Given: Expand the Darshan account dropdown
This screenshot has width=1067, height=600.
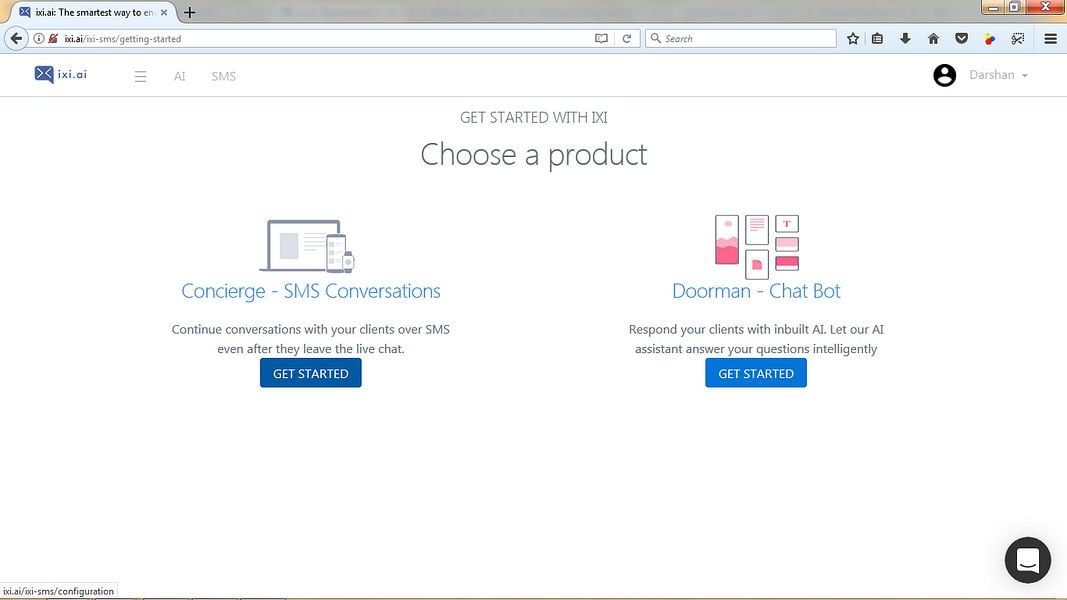Looking at the screenshot, I should 998,75.
